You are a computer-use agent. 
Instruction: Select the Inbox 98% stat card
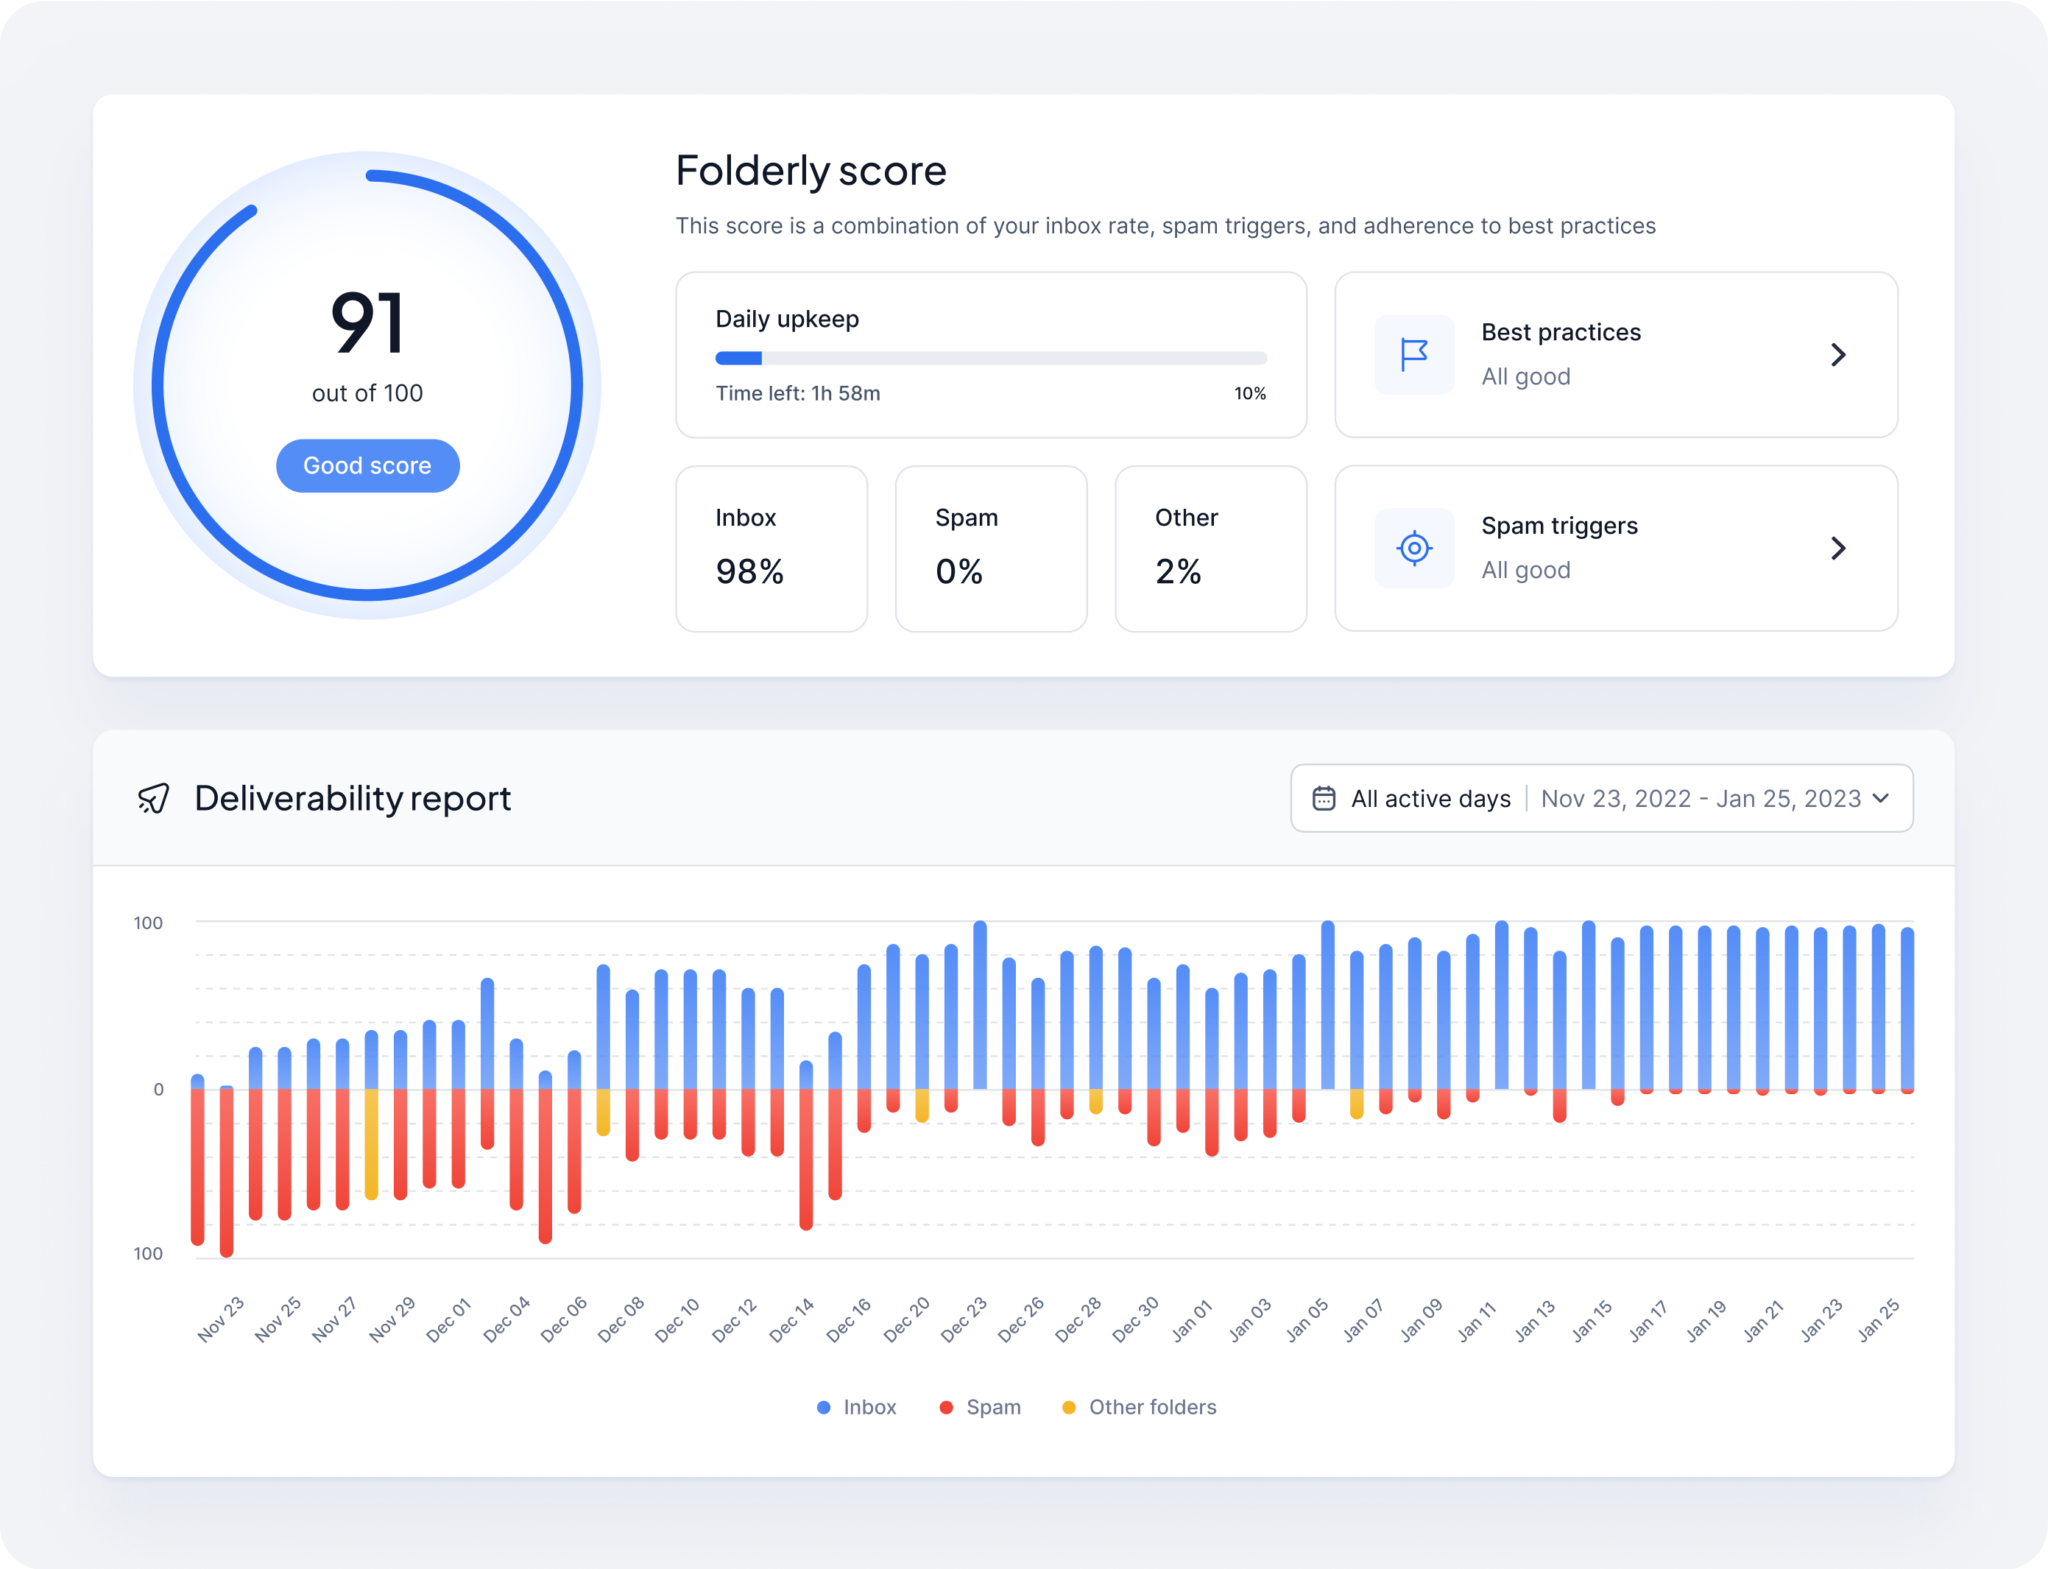click(x=771, y=548)
